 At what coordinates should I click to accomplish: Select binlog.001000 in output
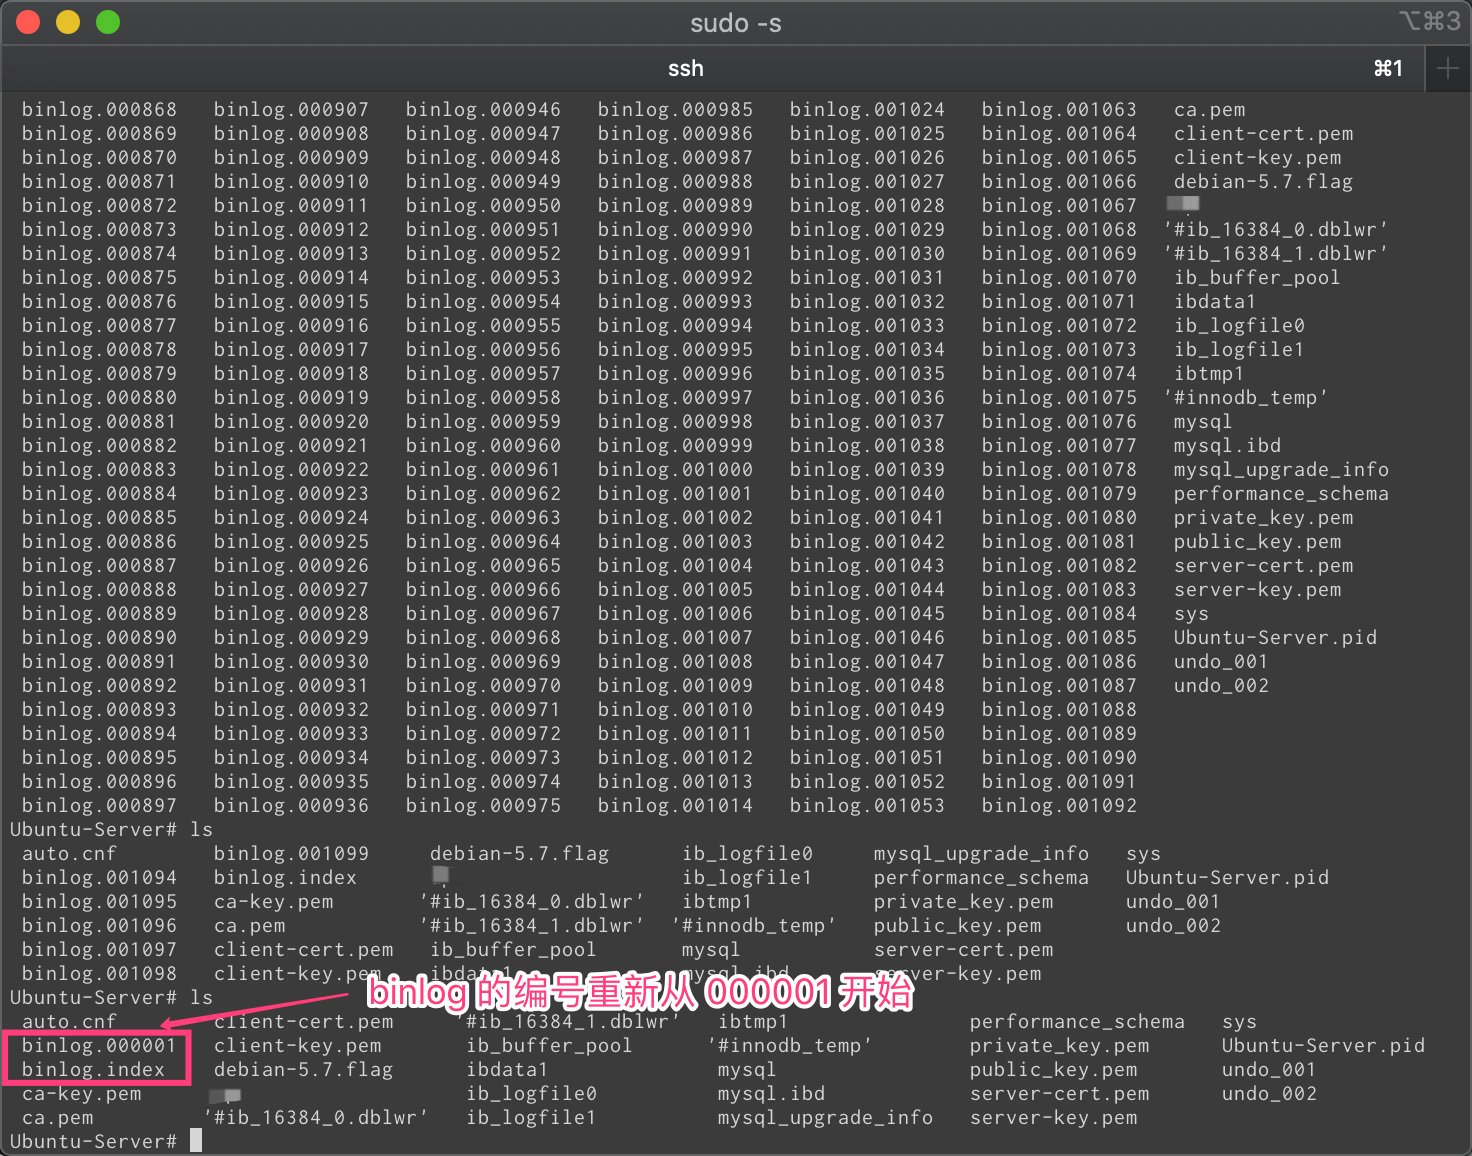tap(675, 469)
